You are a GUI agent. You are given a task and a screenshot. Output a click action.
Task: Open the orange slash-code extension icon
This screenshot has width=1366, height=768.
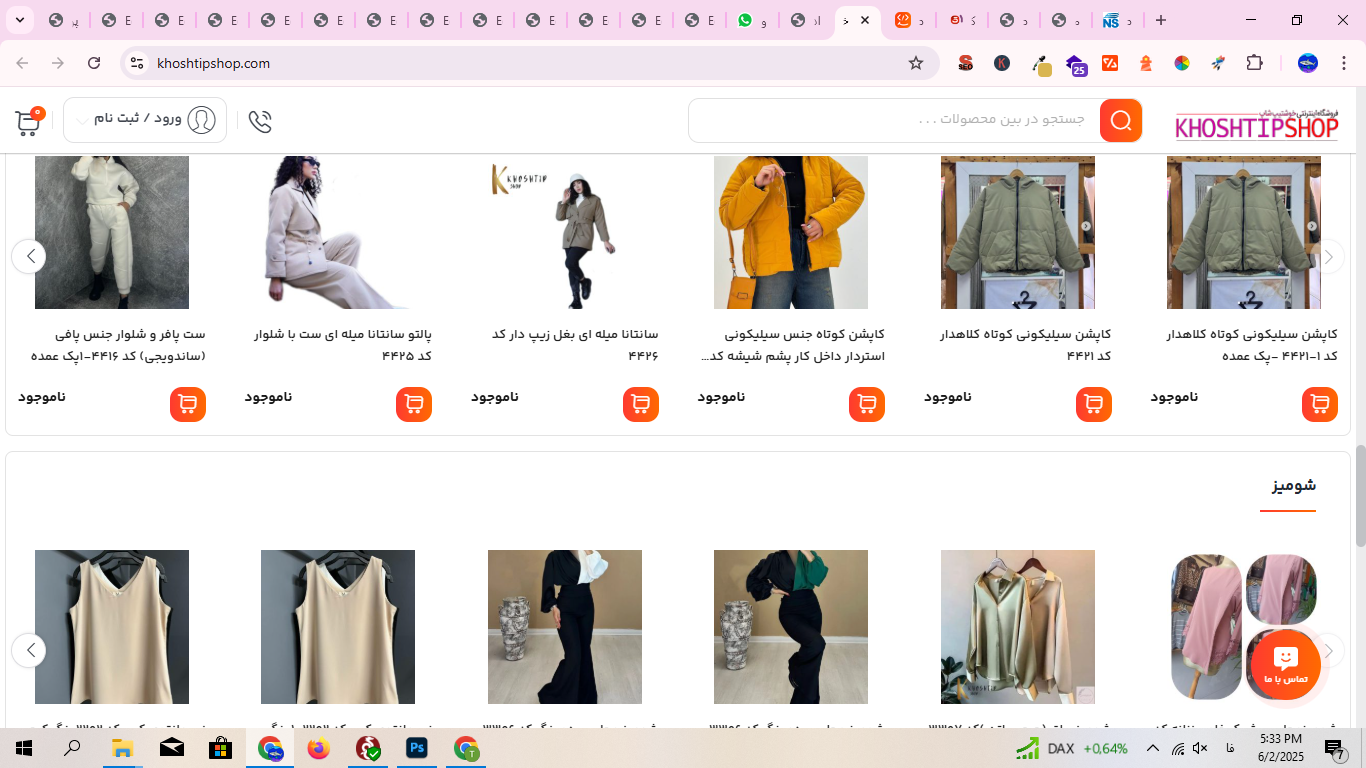tap(1110, 63)
